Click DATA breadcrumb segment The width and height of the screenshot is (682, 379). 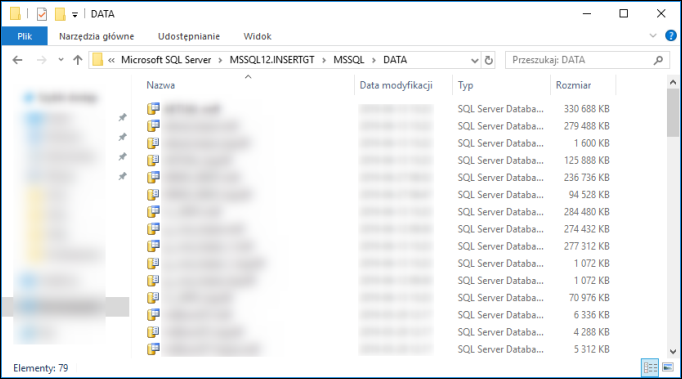tap(395, 60)
